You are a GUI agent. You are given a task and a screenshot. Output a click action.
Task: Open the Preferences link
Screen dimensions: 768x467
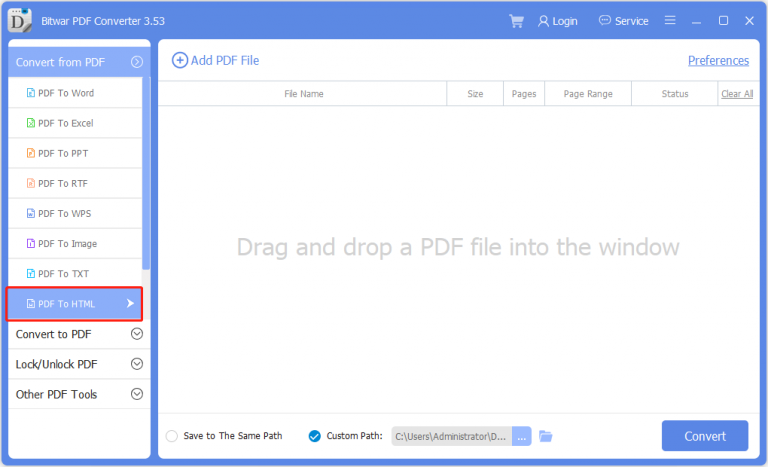coord(718,60)
